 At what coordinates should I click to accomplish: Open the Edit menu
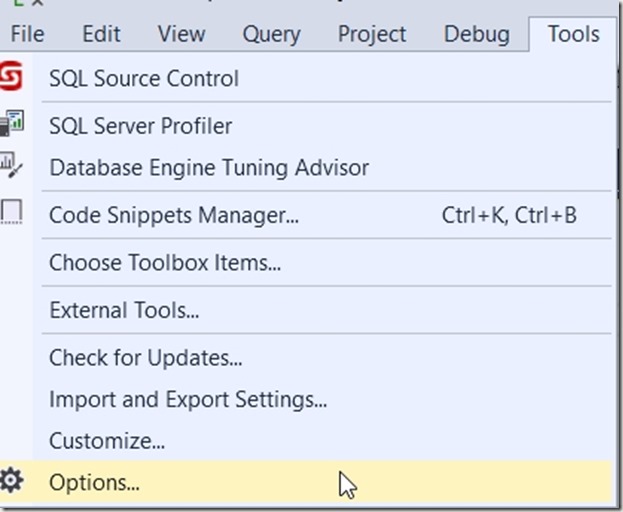(101, 33)
